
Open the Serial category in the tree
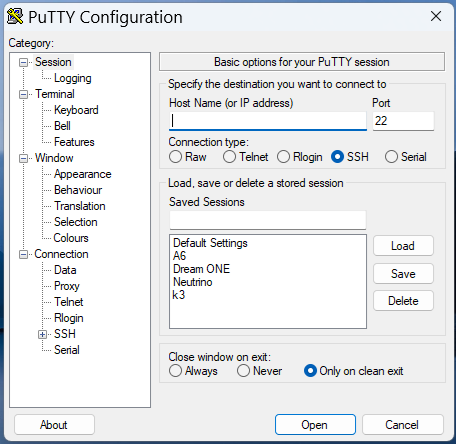pos(67,350)
